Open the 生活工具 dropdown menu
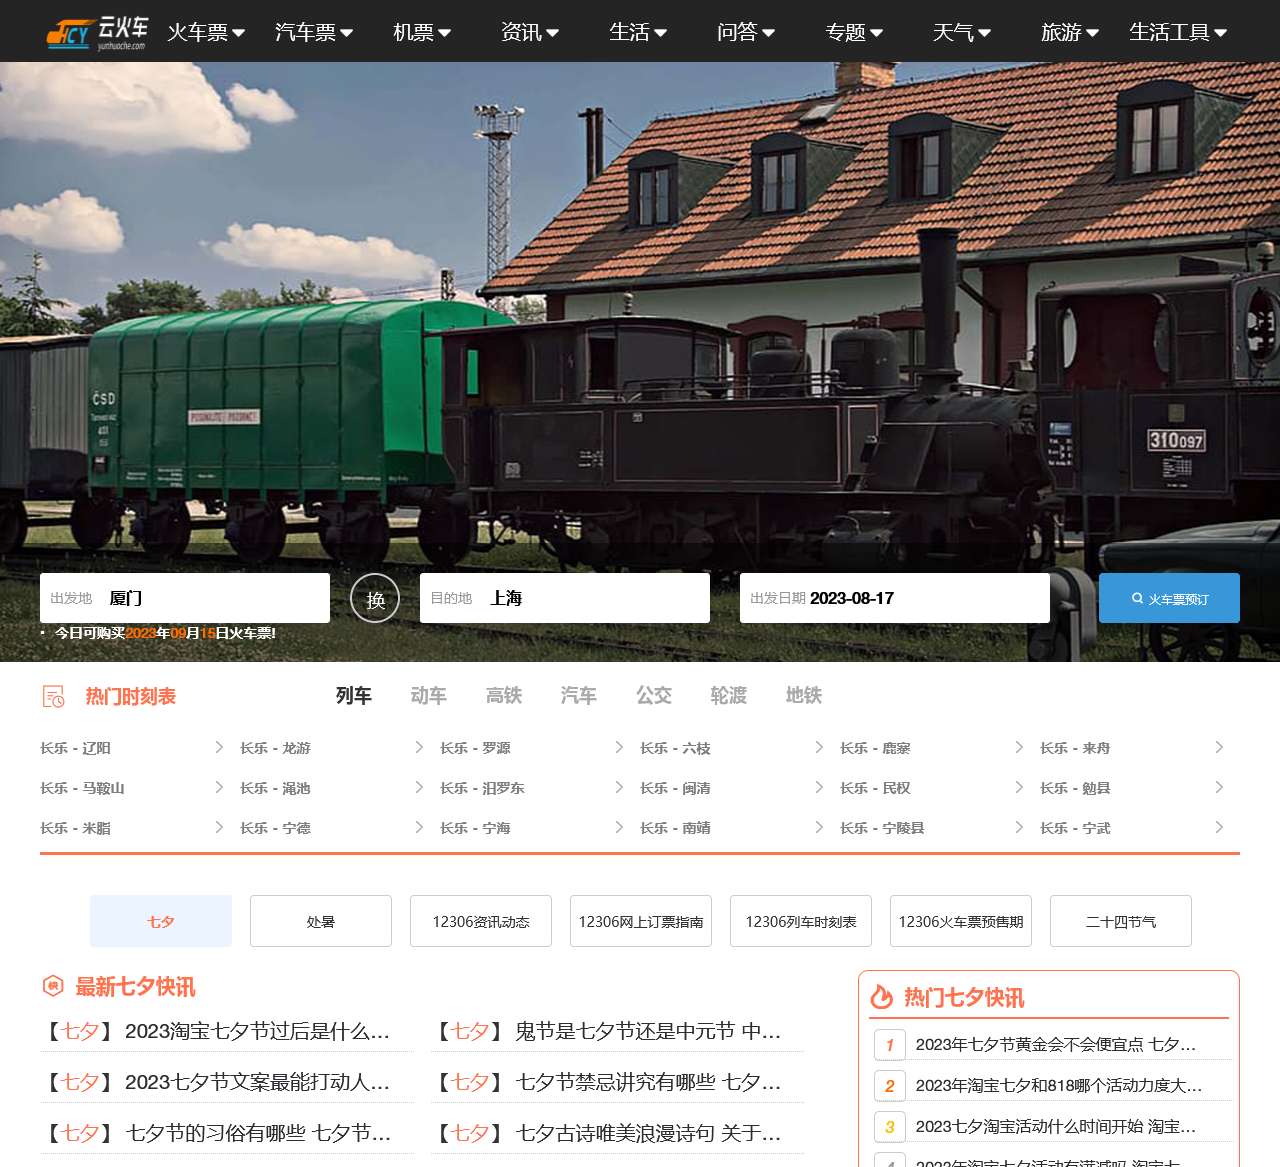Screen dimensions: 1280x1167 1178,32
